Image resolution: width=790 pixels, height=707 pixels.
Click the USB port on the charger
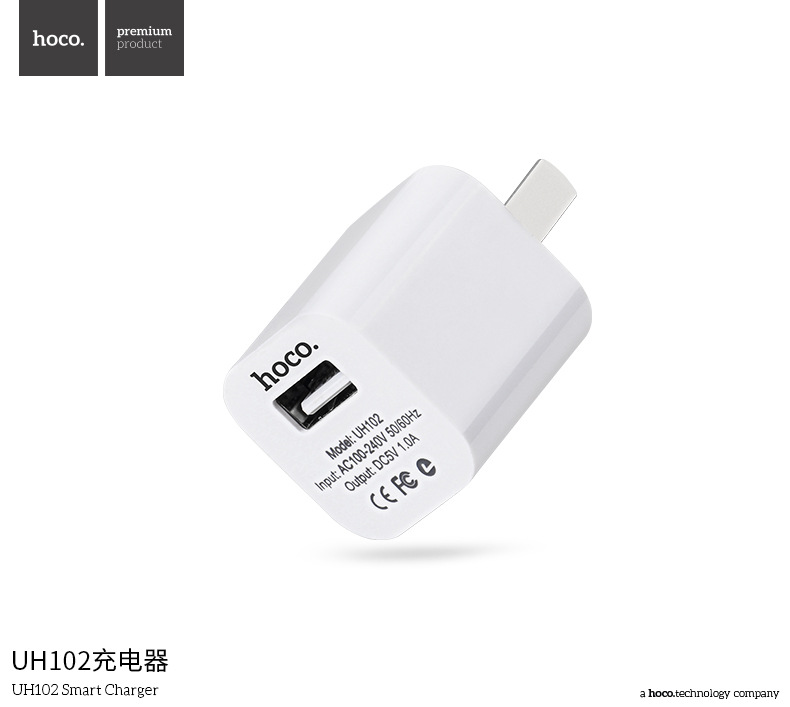tap(316, 395)
